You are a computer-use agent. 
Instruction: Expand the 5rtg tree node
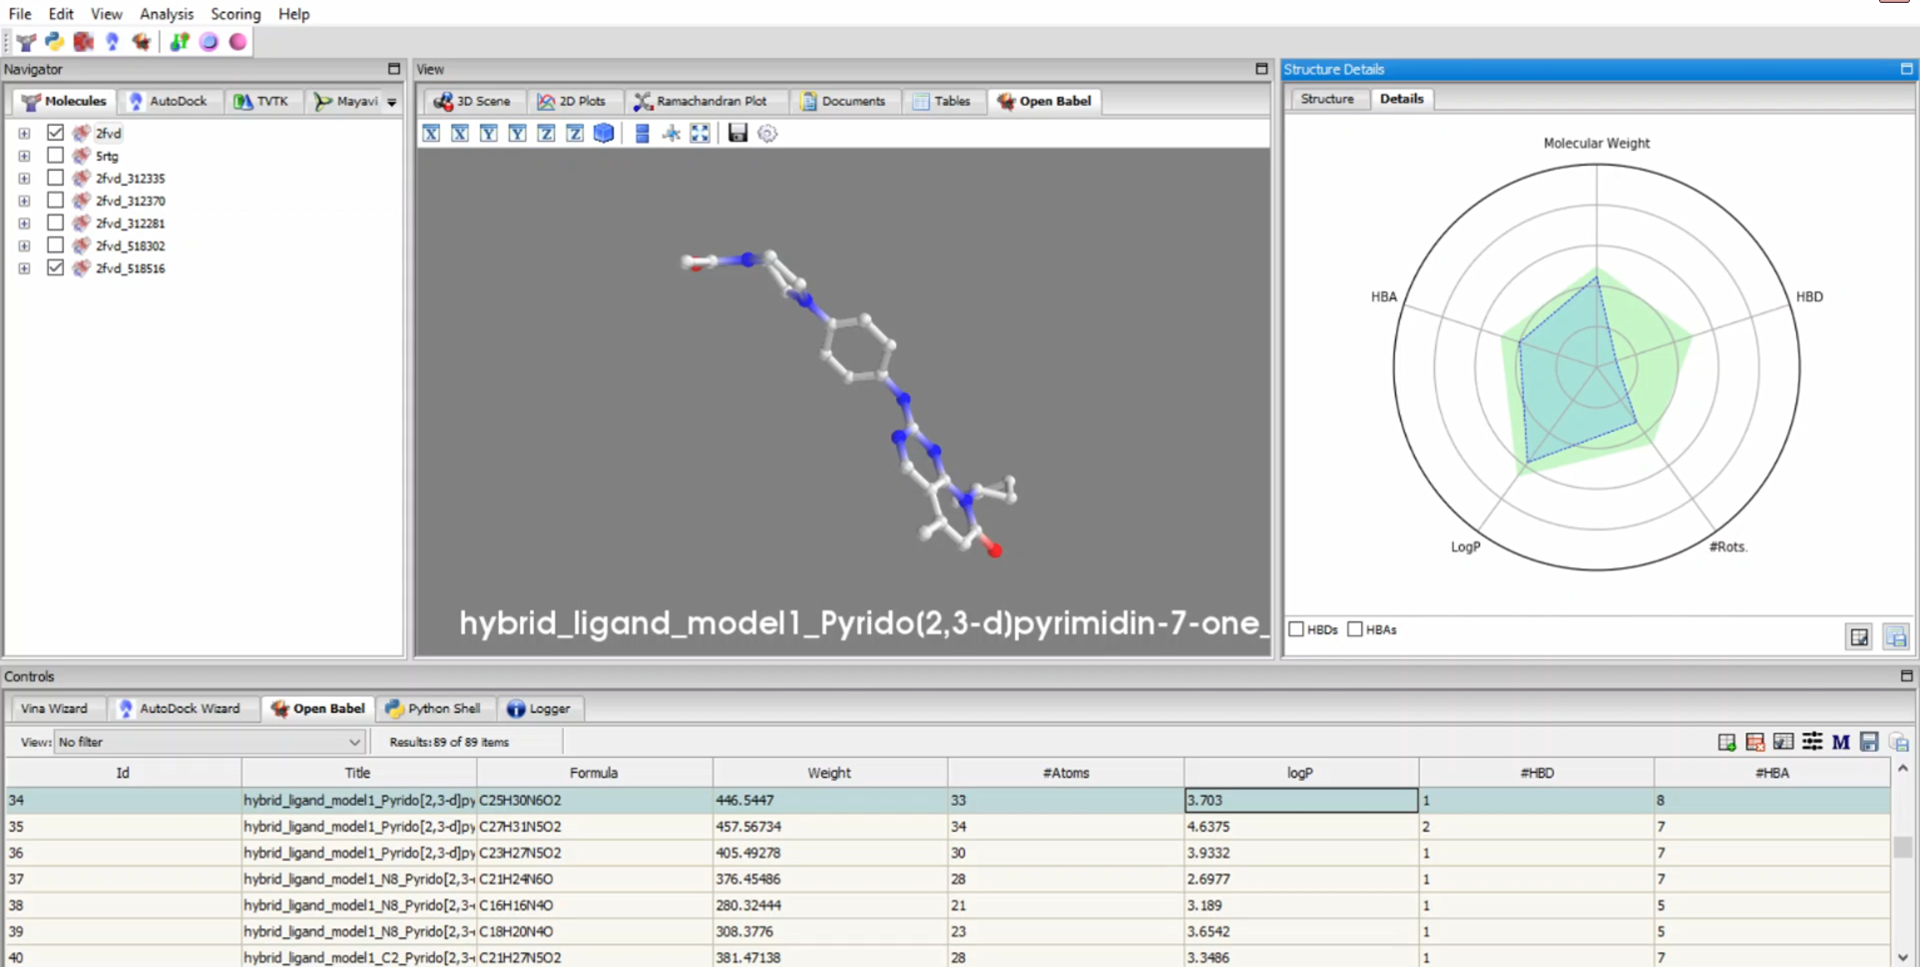pyautogui.click(x=24, y=156)
